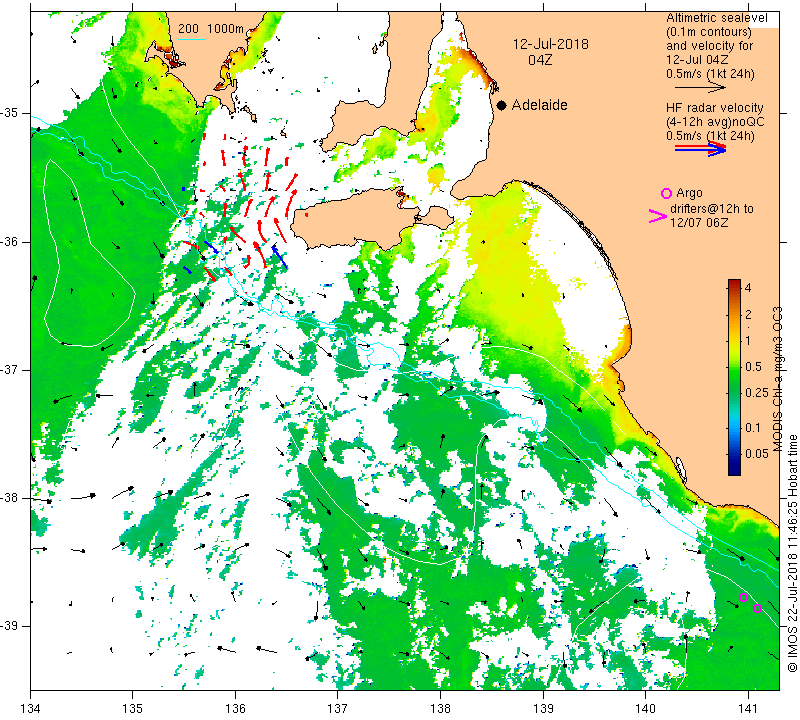Click the latitude axis label '-39'
This screenshot has height=720, width=800.
(9, 626)
